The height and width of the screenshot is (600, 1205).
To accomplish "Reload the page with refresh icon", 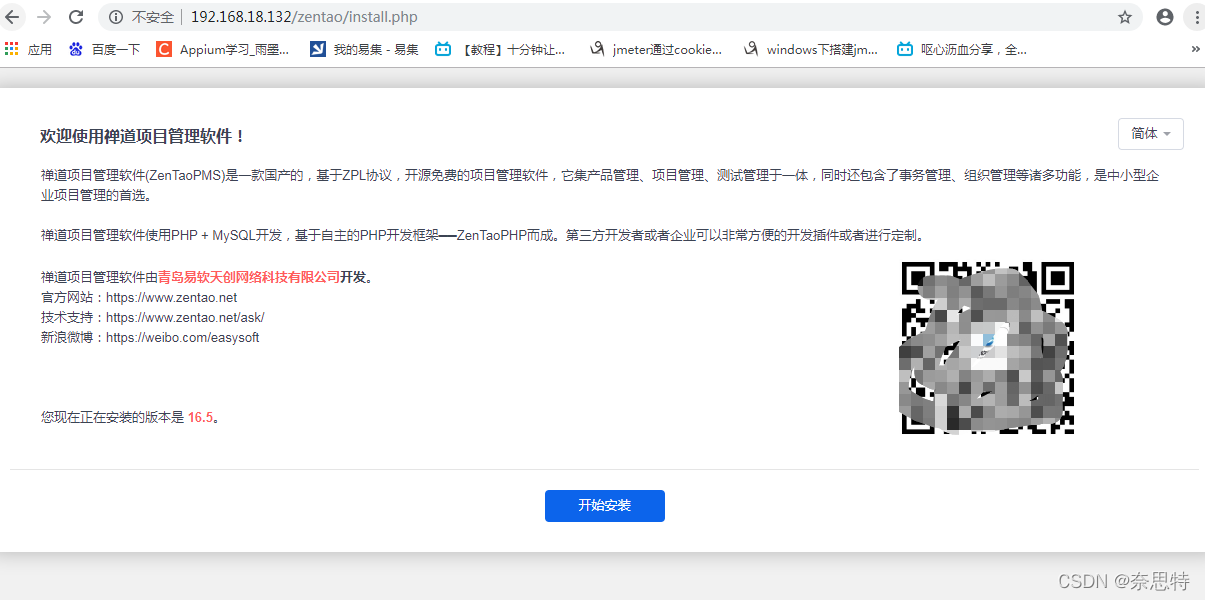I will pyautogui.click(x=76, y=17).
